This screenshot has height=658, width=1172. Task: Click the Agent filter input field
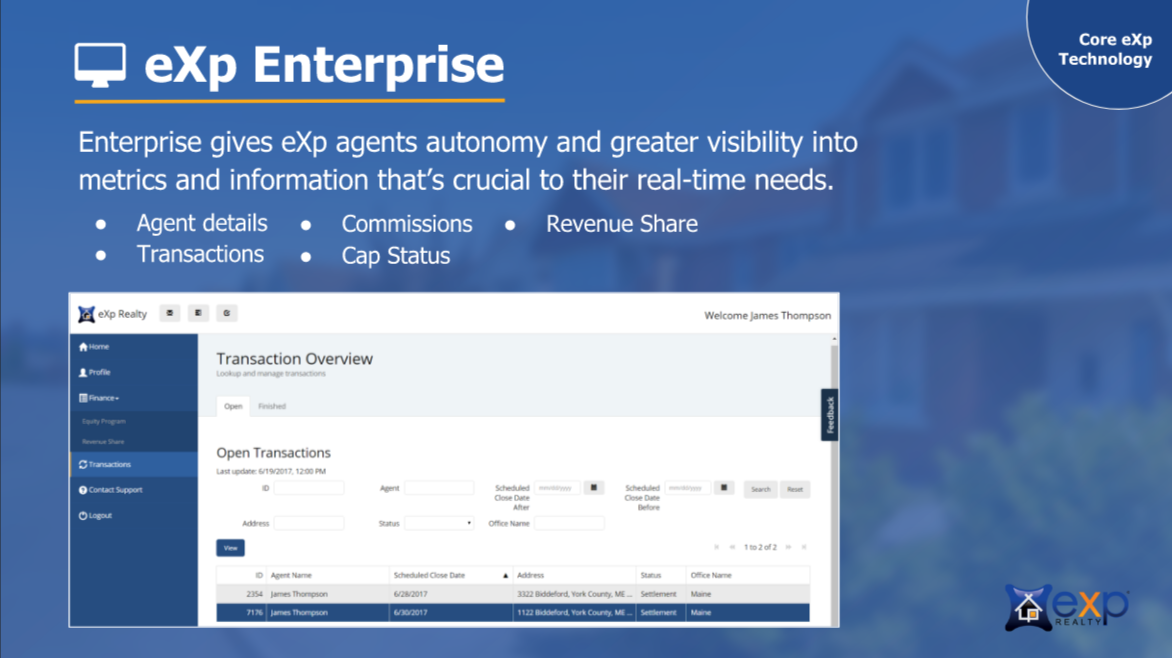click(x=439, y=488)
